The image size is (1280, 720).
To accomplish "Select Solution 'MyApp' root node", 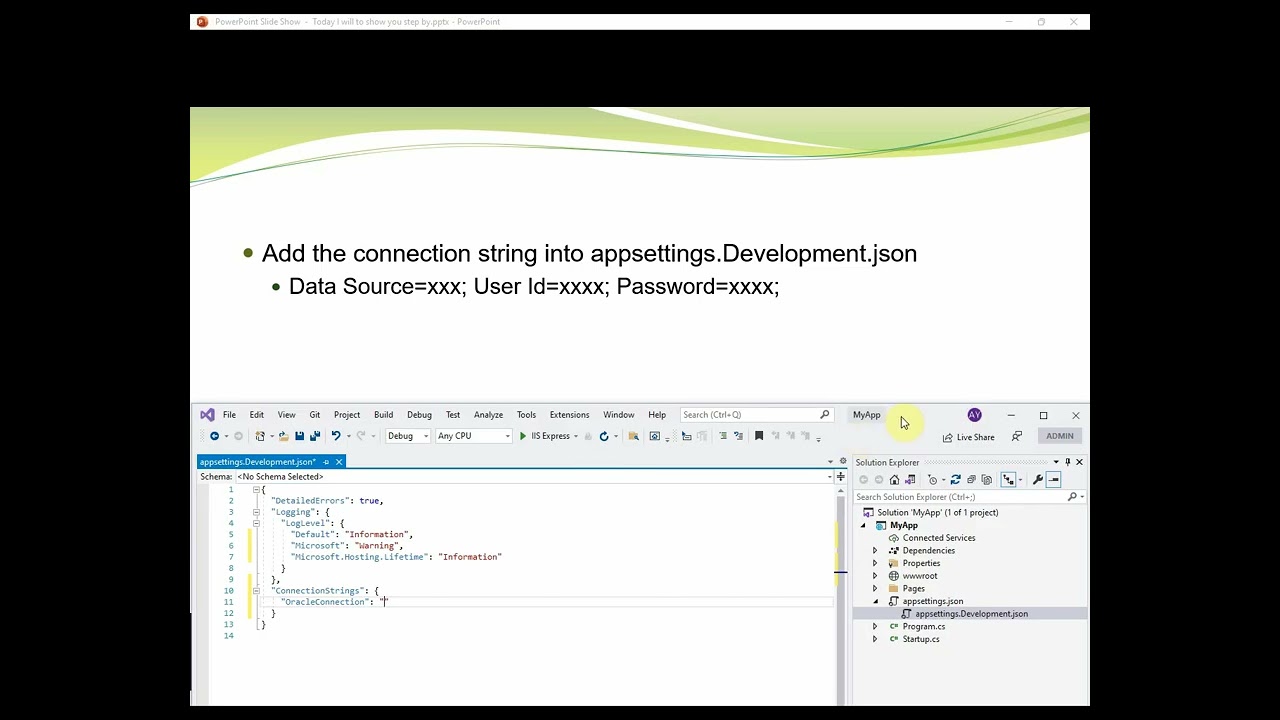I will pos(937,513).
